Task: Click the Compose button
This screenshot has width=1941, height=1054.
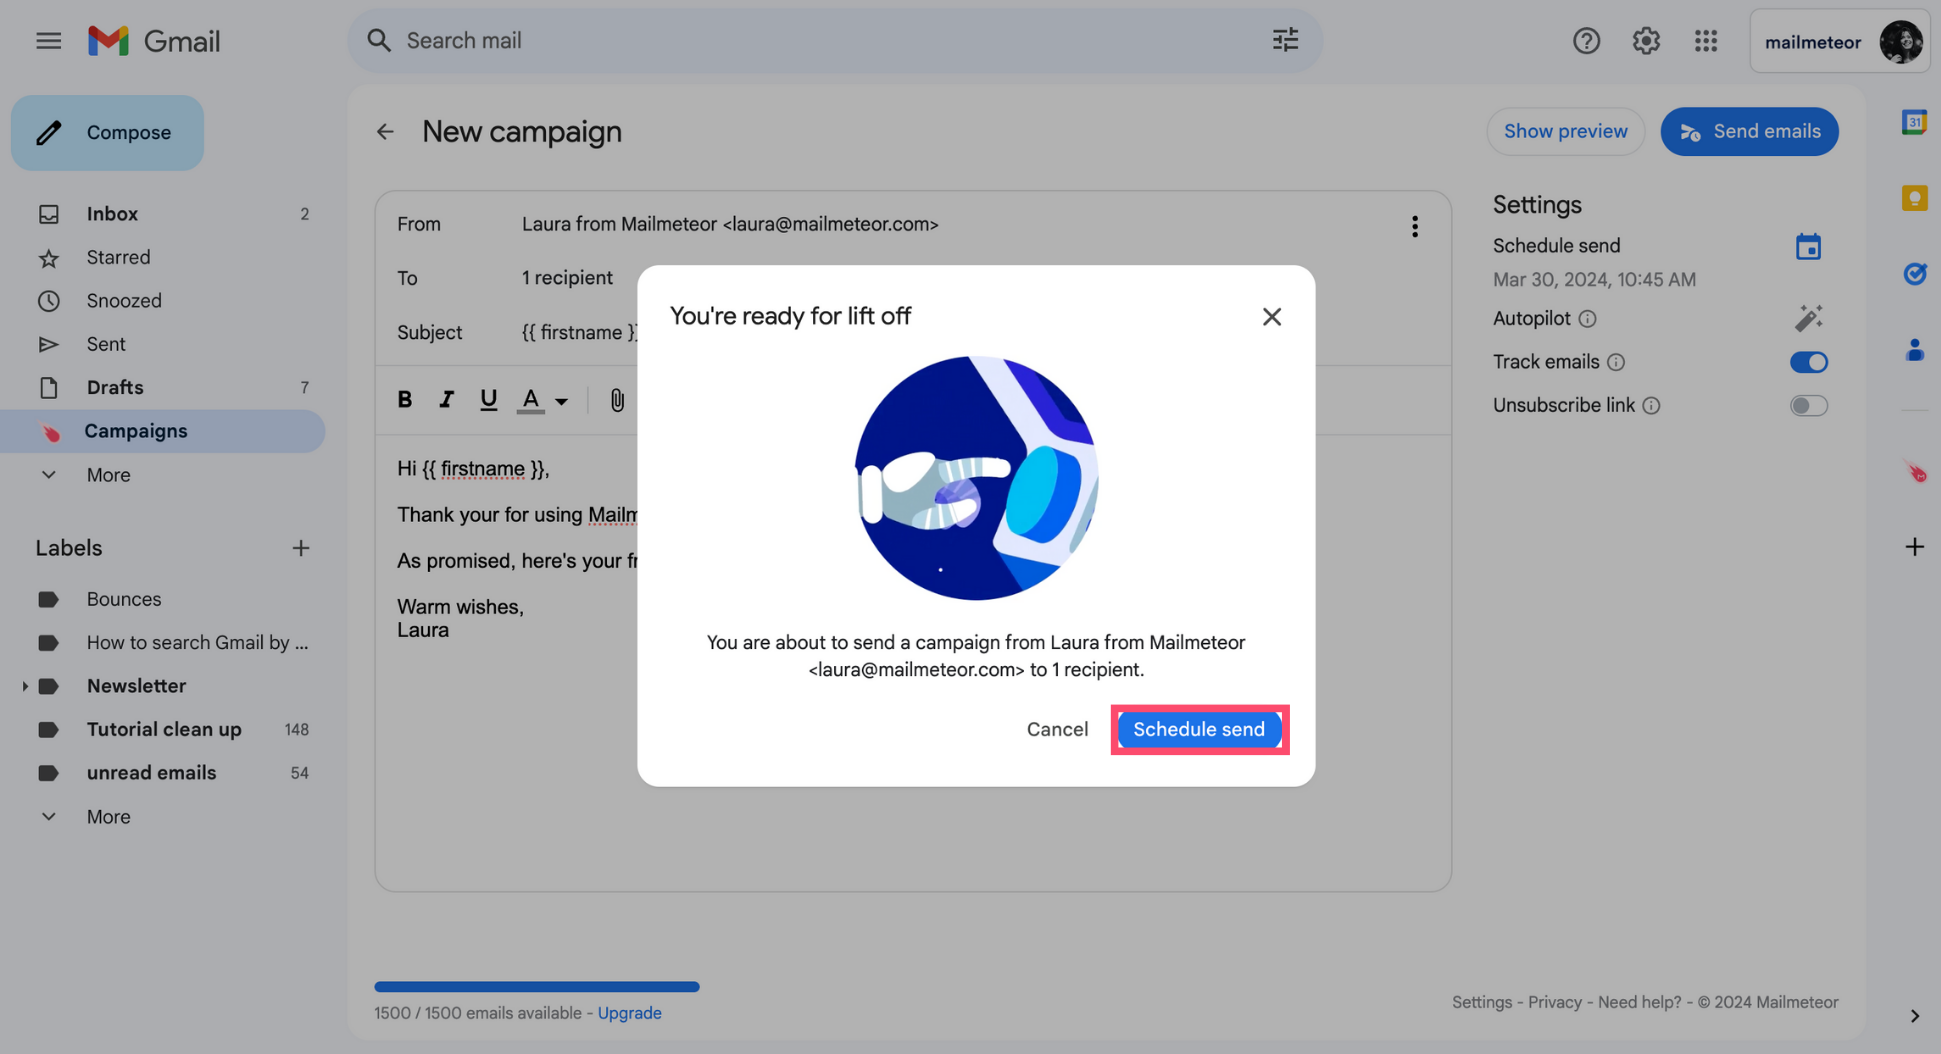Action: pyautogui.click(x=108, y=133)
